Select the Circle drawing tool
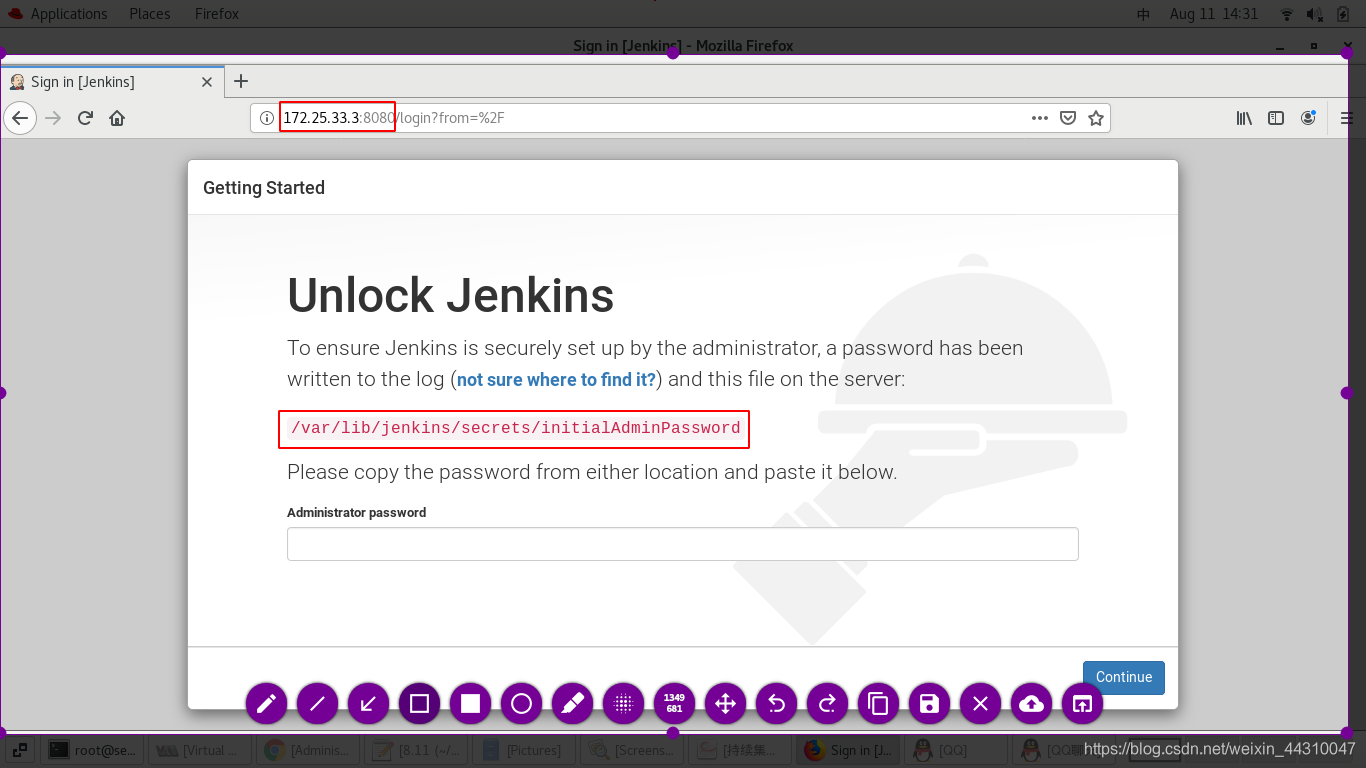1366x768 pixels. [x=521, y=704]
